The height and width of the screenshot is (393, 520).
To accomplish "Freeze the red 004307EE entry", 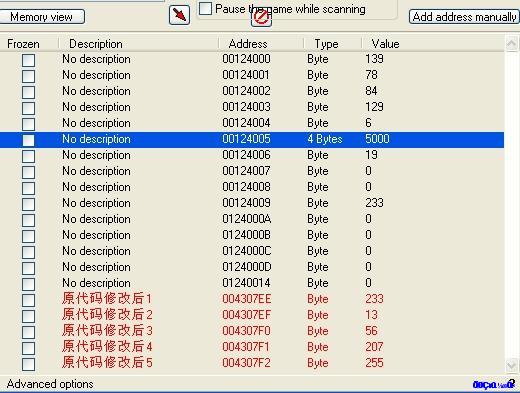I will [x=28, y=300].
